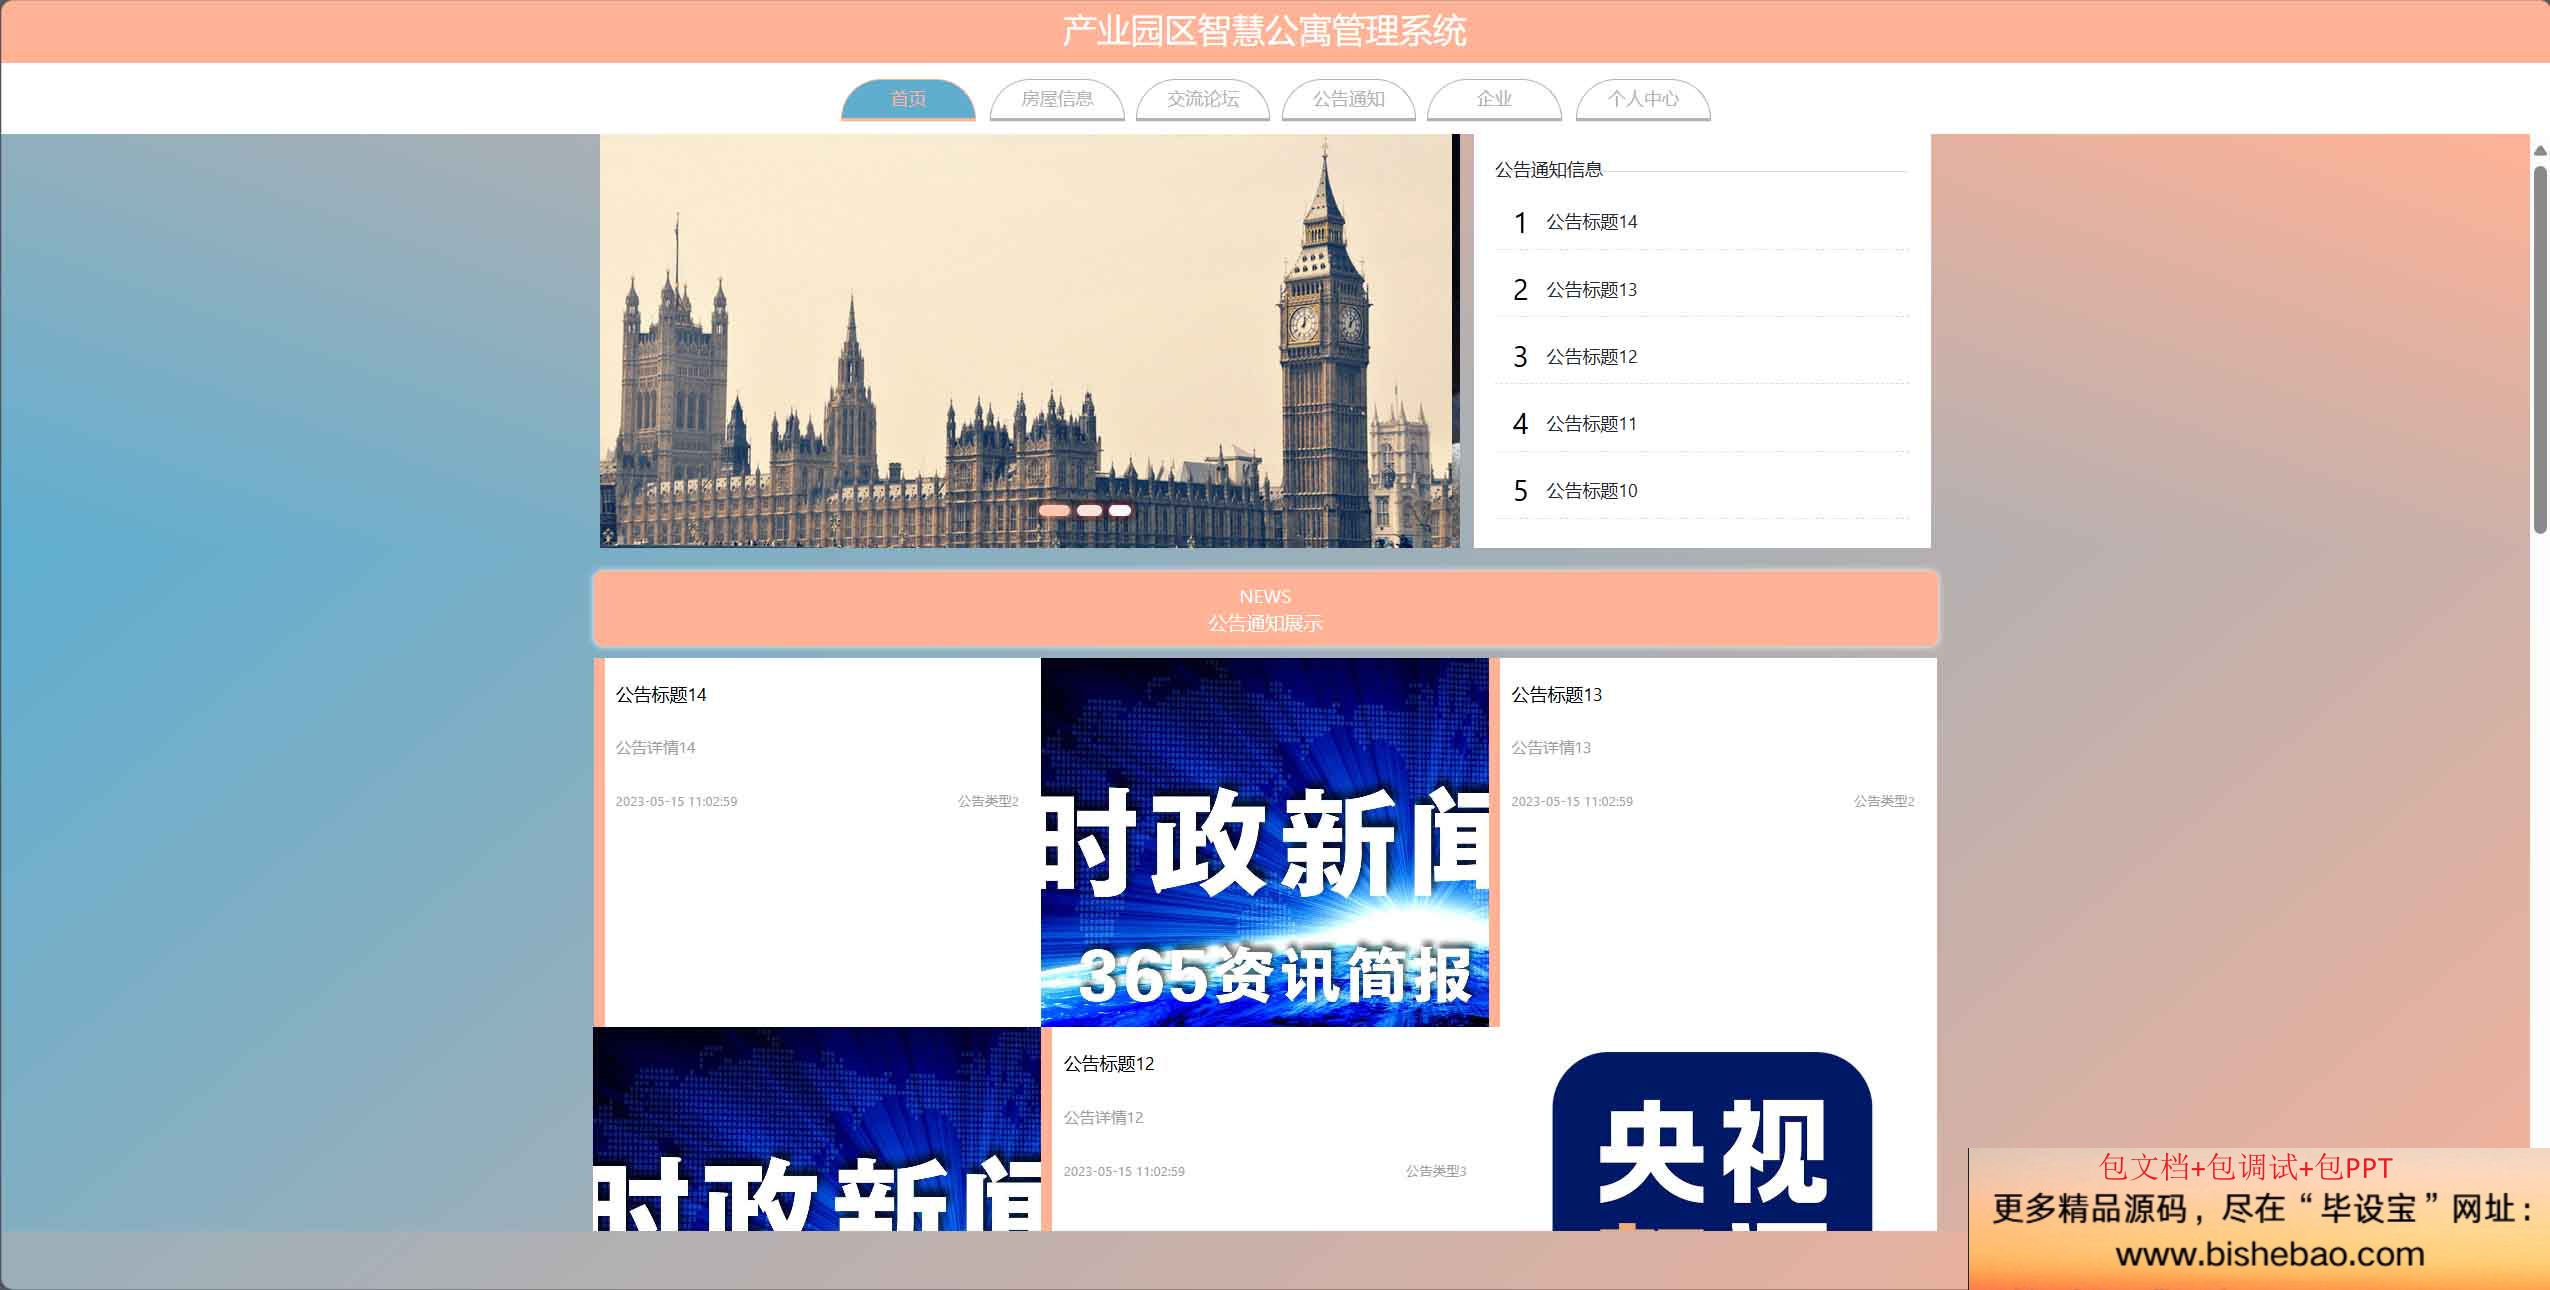
Task: Click the 产业园区智慧公寓管理系统 header title
Action: pos(1265,31)
